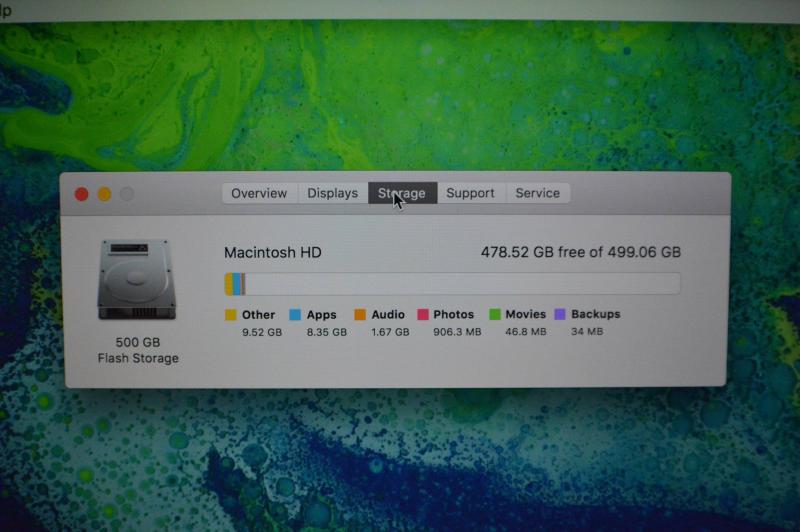The width and height of the screenshot is (800, 532).
Task: Open the Service tab
Action: pos(537,193)
